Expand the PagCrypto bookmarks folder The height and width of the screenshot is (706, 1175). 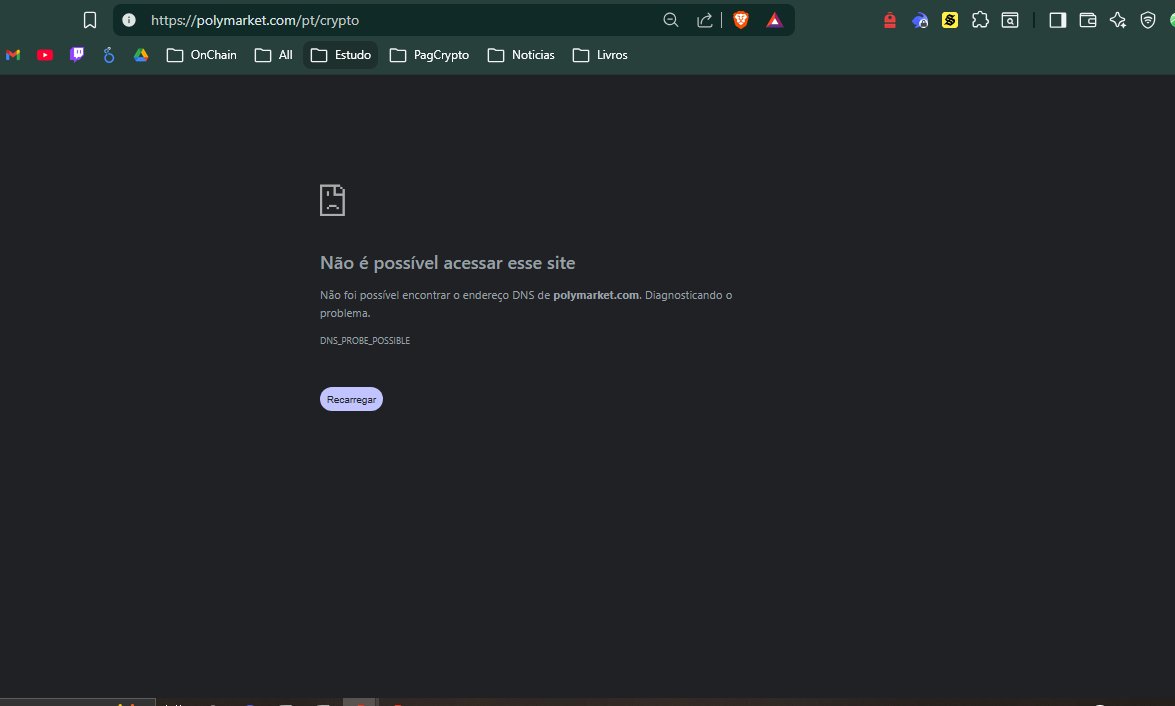(429, 55)
